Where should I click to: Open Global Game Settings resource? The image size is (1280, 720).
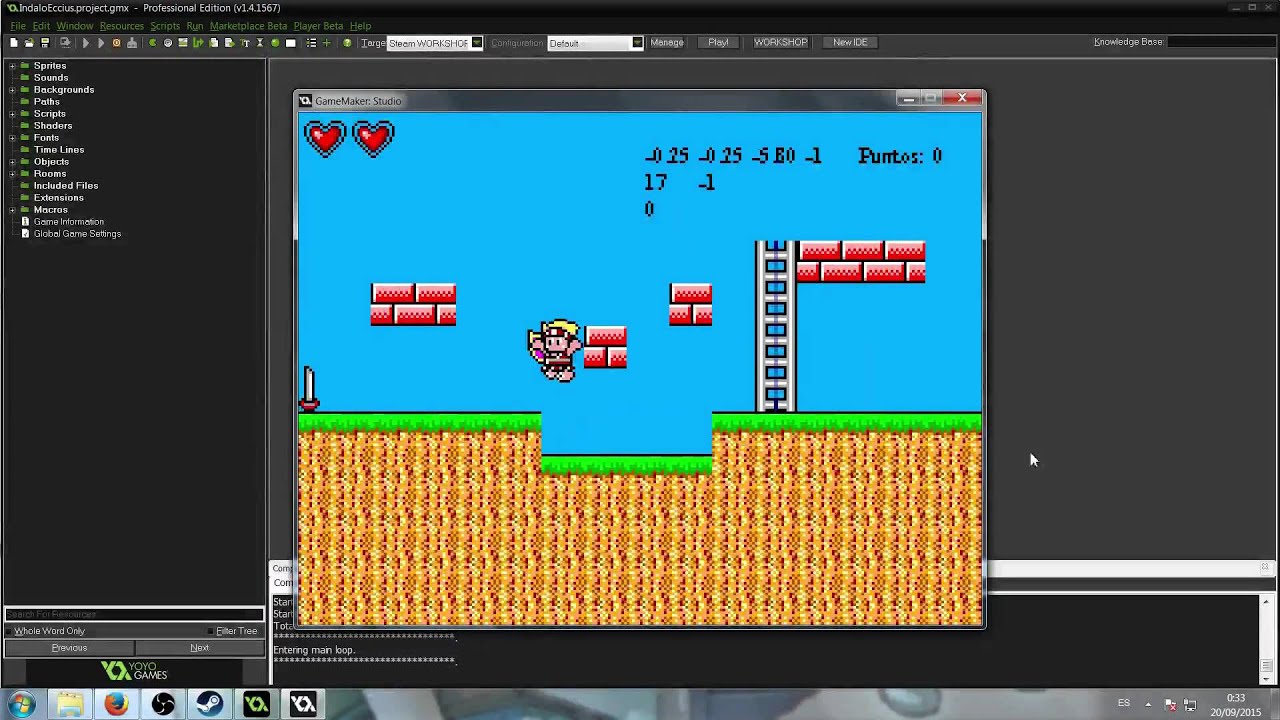click(x=77, y=234)
